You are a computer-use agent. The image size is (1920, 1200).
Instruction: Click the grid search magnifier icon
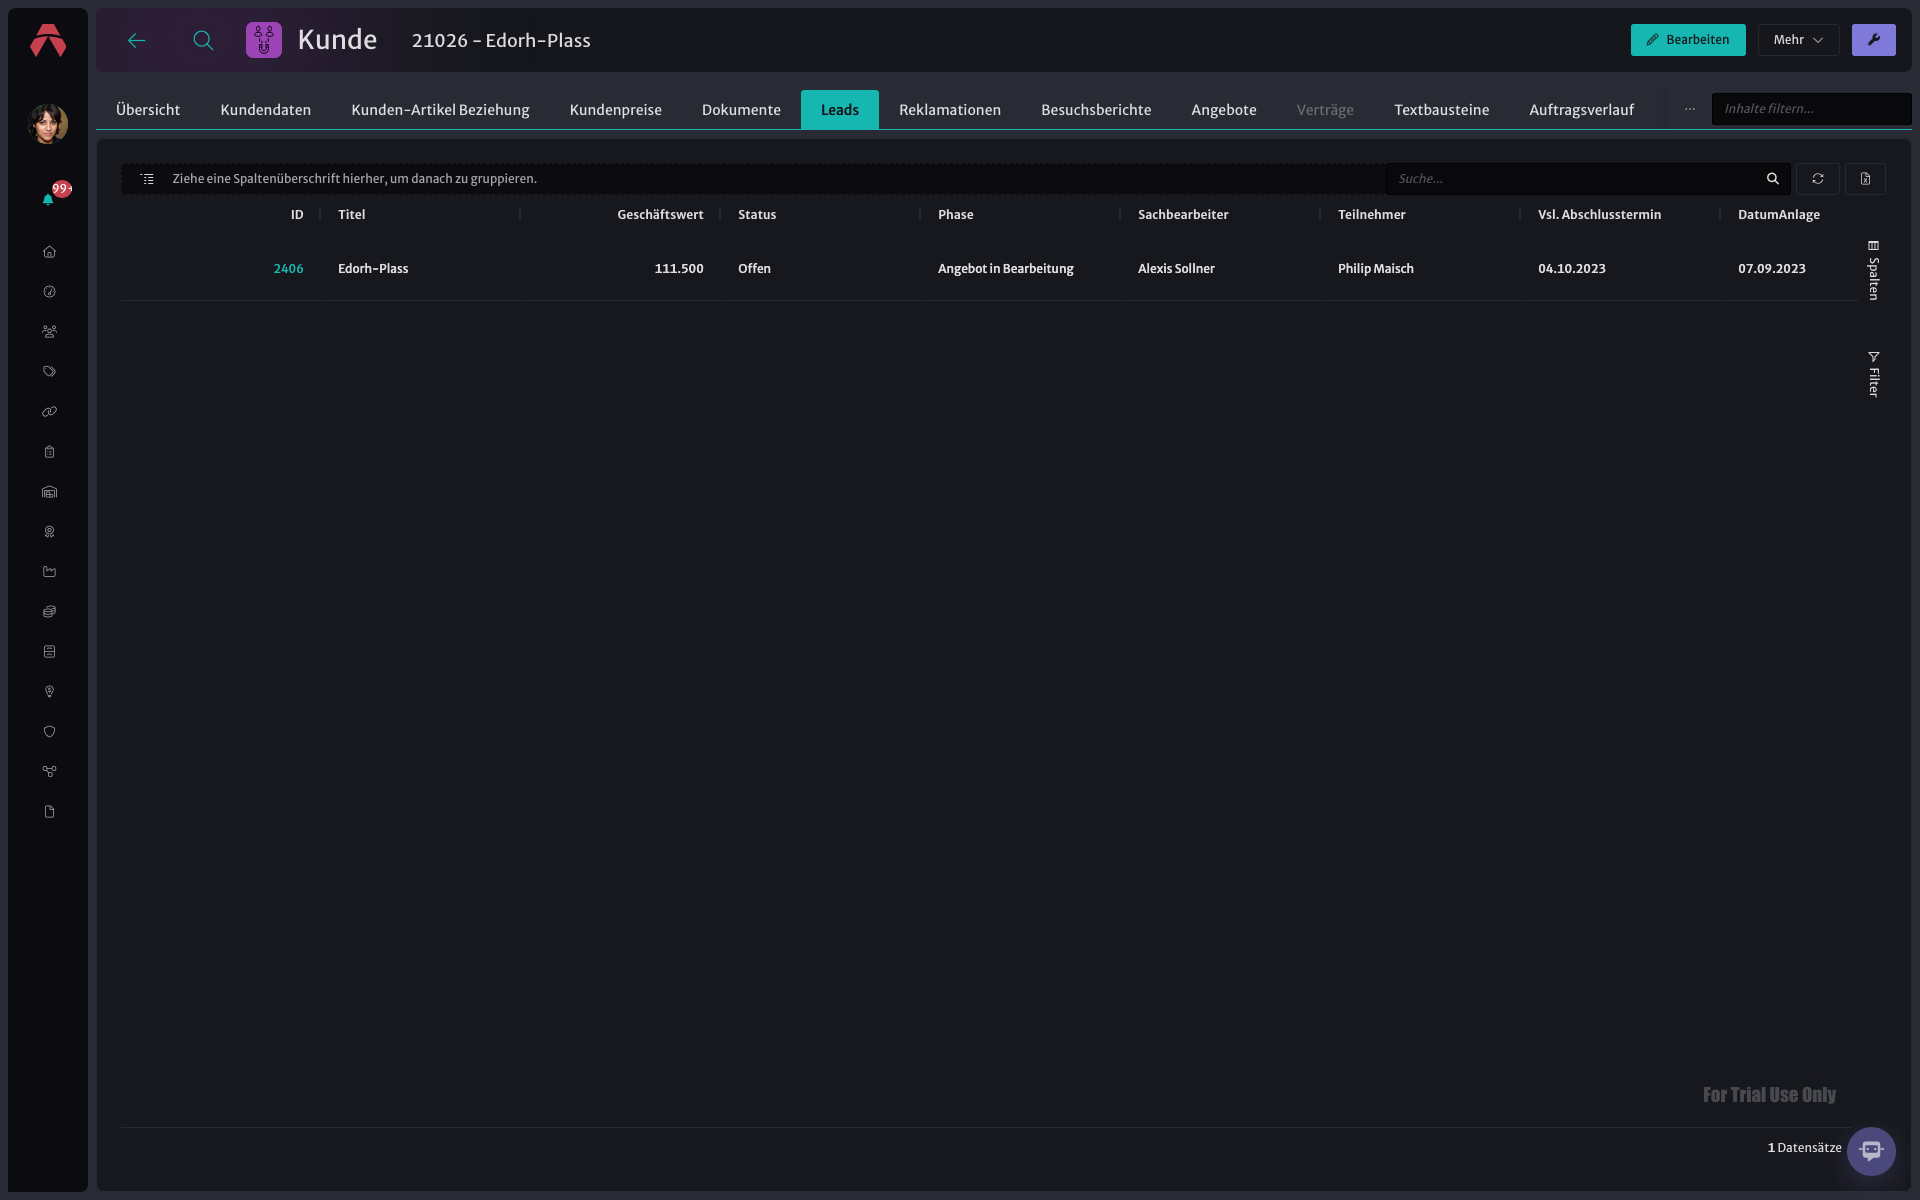point(1773,179)
